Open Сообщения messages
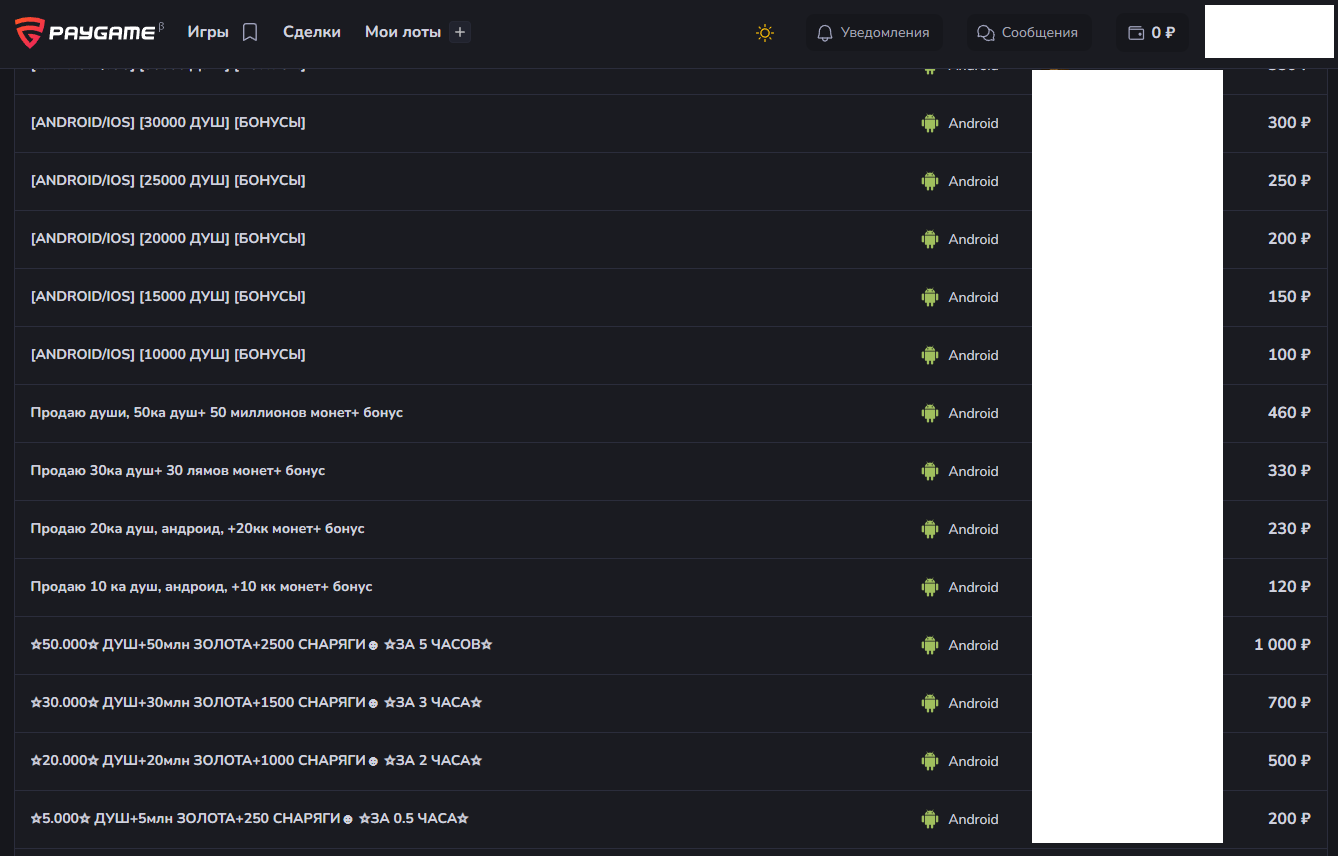This screenshot has height=856, width=1338. (1029, 33)
